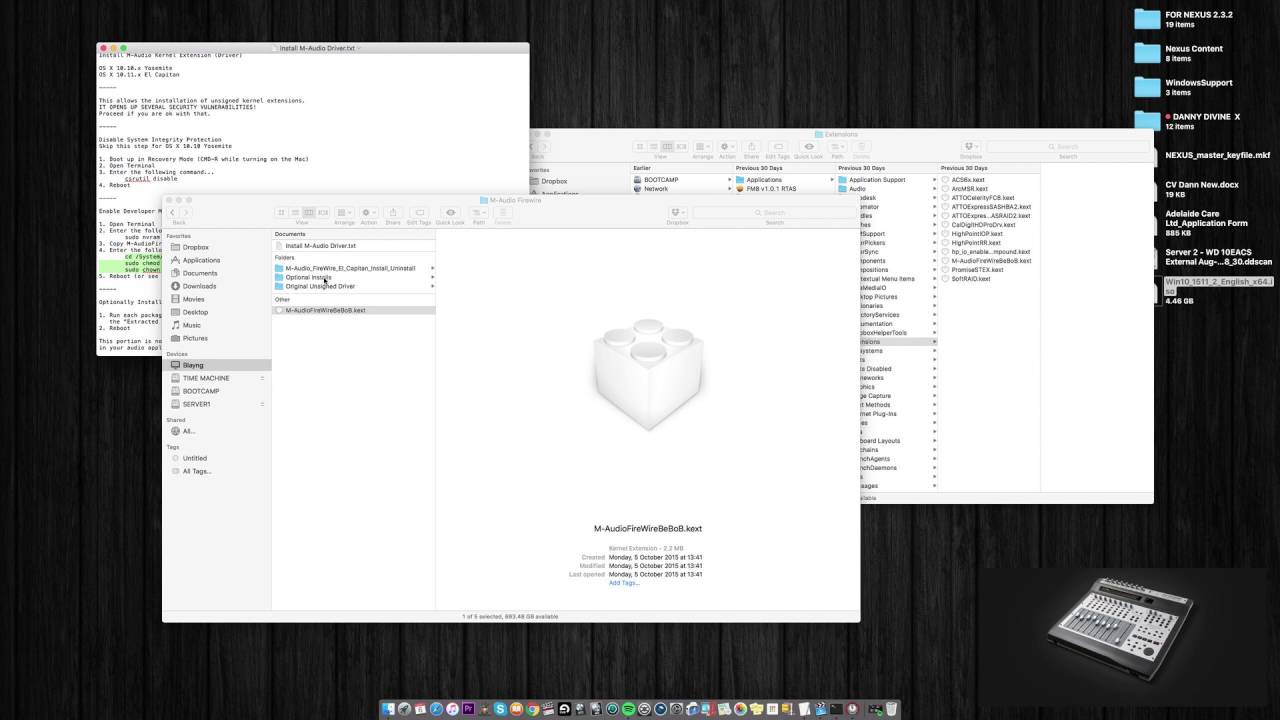This screenshot has height=720, width=1280.
Task: Switch M-Audio Firewire window to column view
Action: (309, 212)
